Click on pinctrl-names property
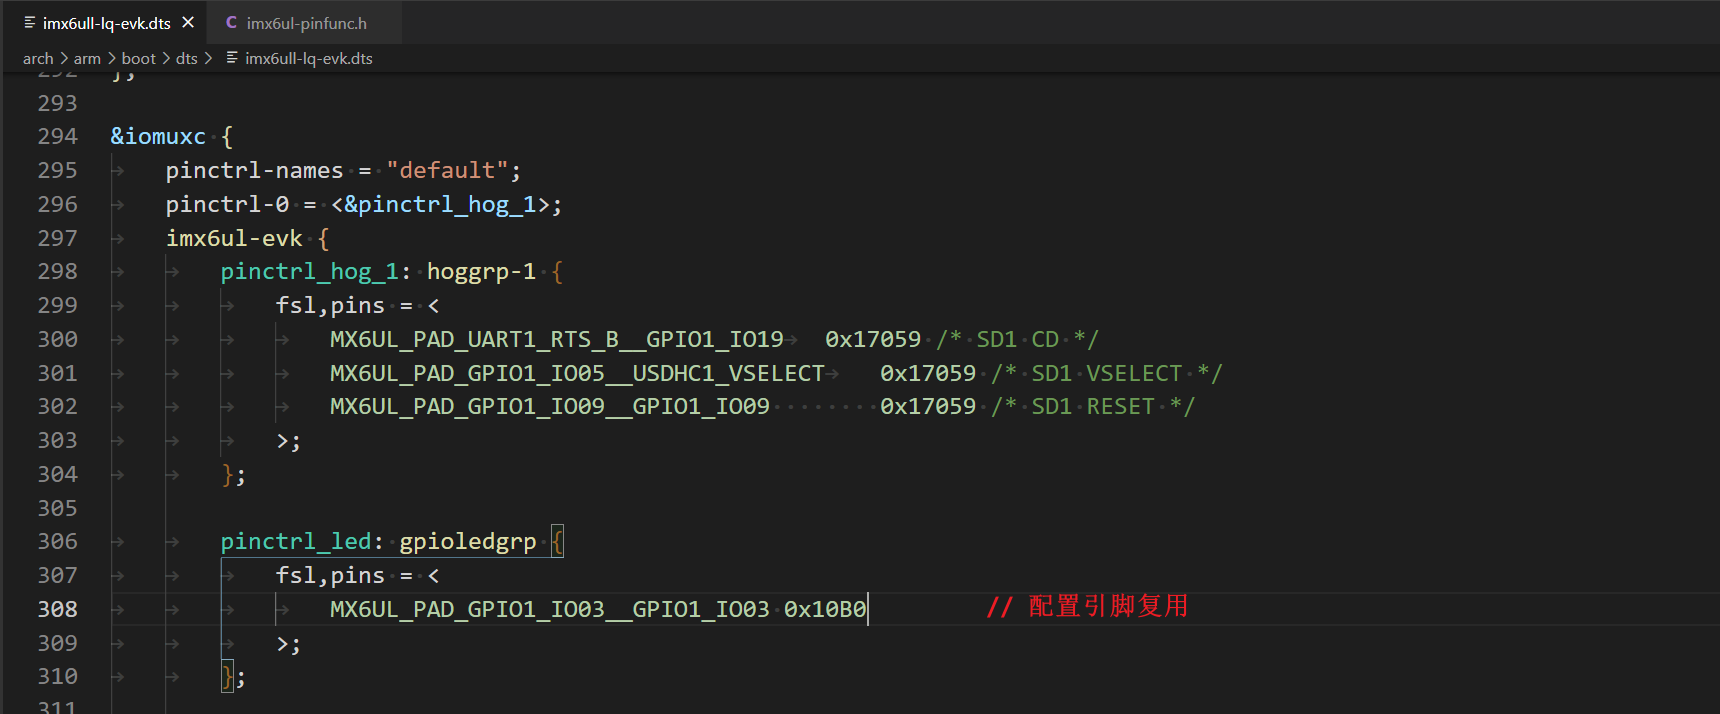Image resolution: width=1720 pixels, height=714 pixels. click(x=254, y=170)
